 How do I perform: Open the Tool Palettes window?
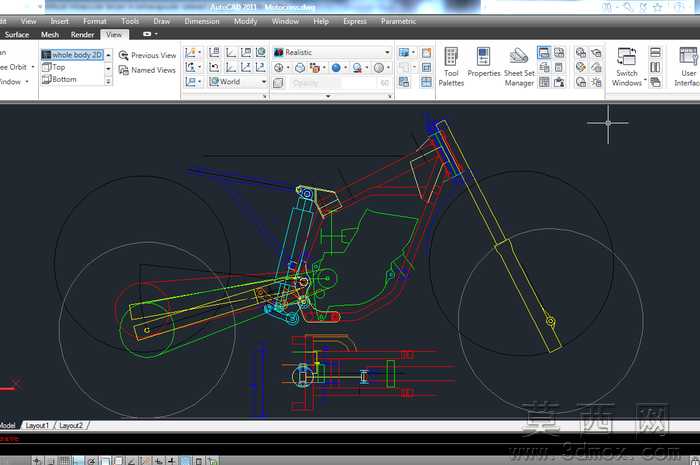pyautogui.click(x=451, y=67)
